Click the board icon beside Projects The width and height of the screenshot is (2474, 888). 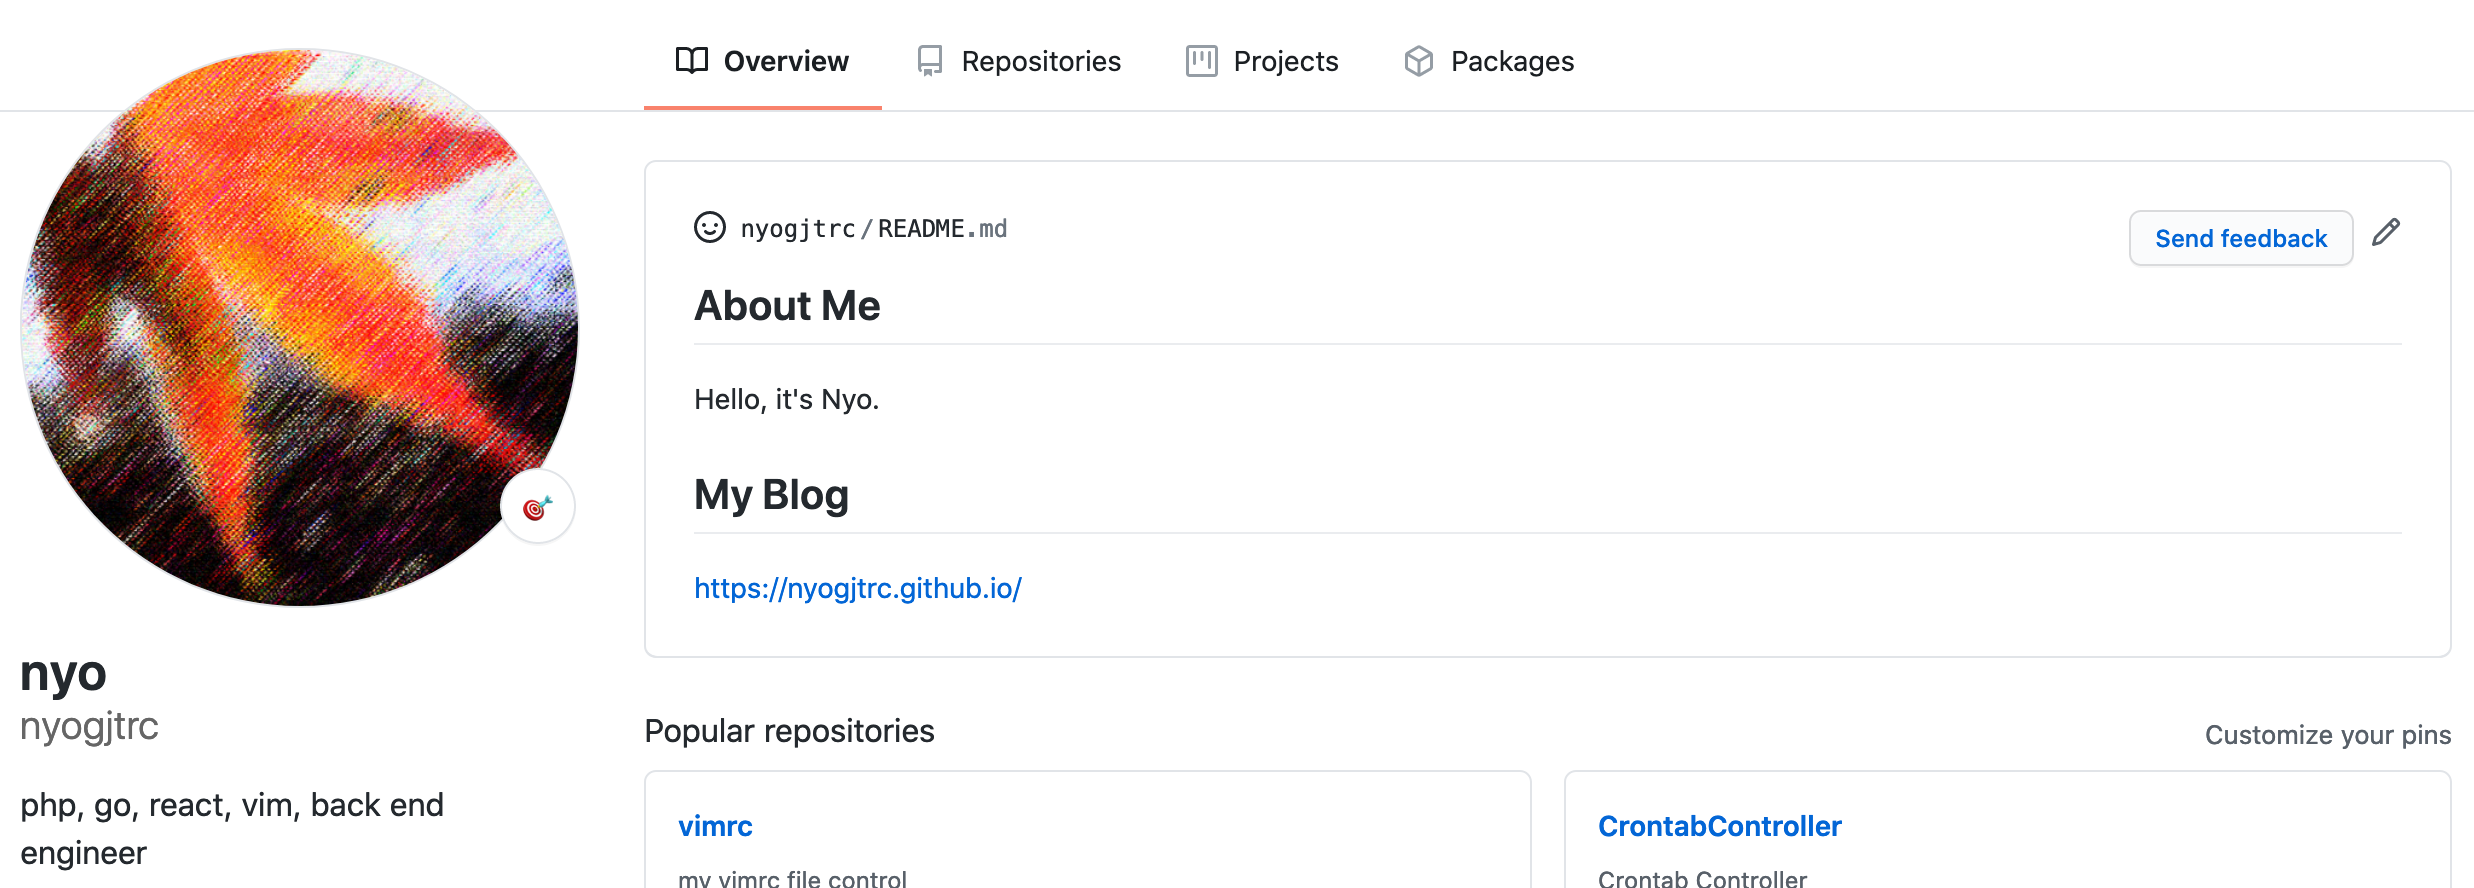(1201, 61)
